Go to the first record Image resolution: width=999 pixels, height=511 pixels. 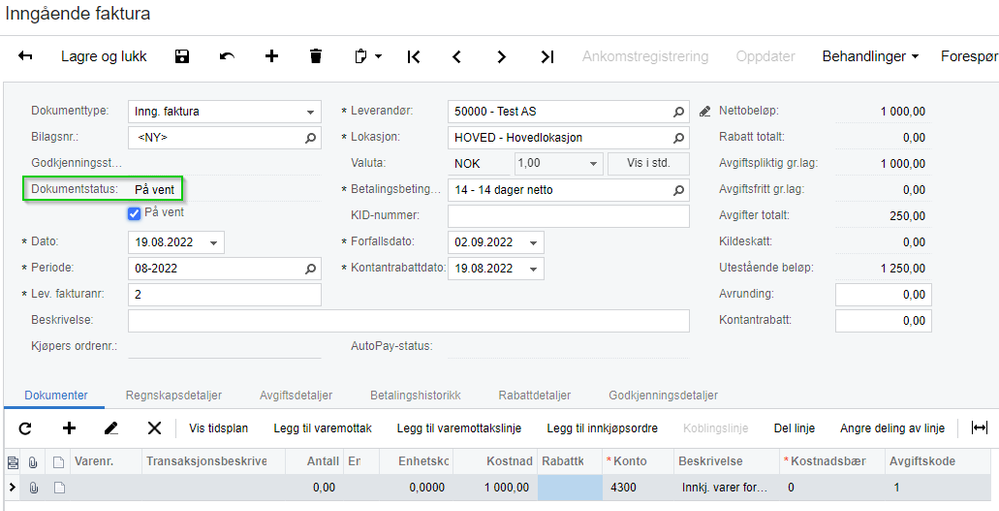point(413,57)
